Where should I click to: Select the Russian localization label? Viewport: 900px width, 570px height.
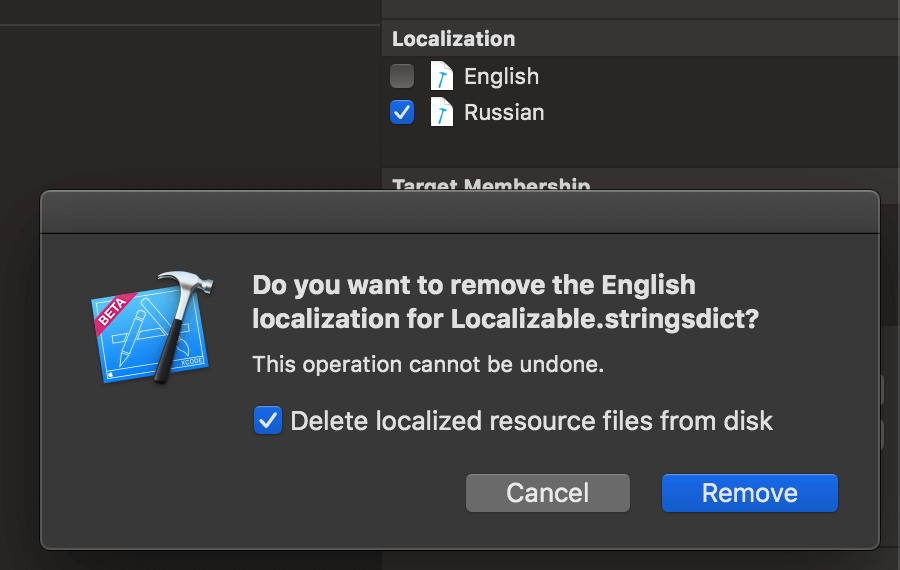pos(504,112)
